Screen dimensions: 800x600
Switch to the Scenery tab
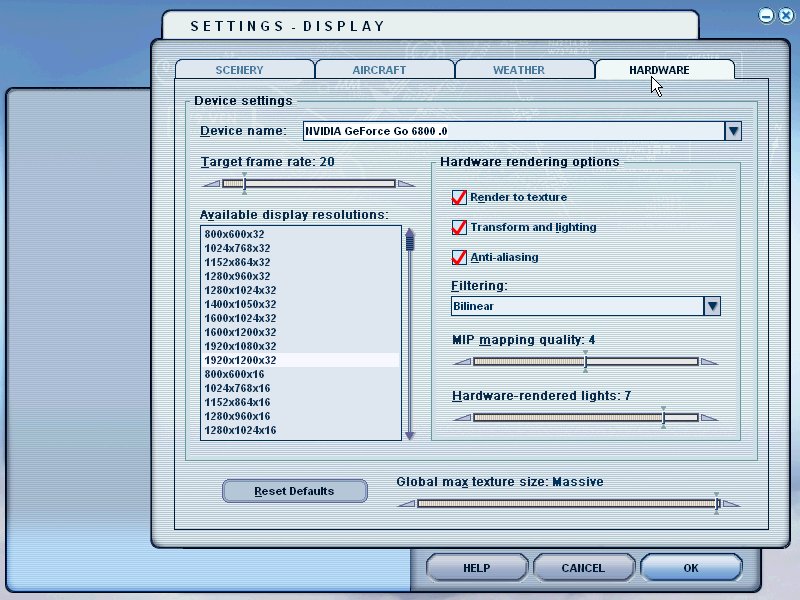pos(240,70)
